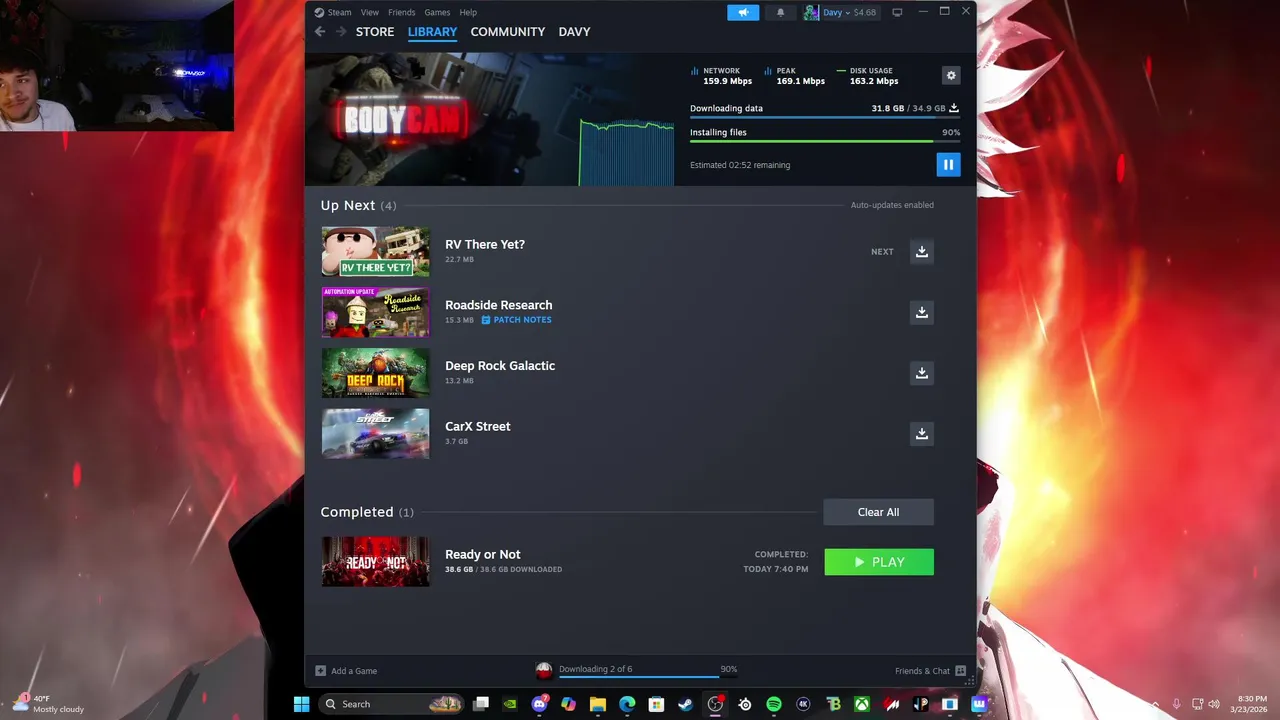Screen dimensions: 1280x720
Task: Open the View menu
Action: tap(370, 12)
